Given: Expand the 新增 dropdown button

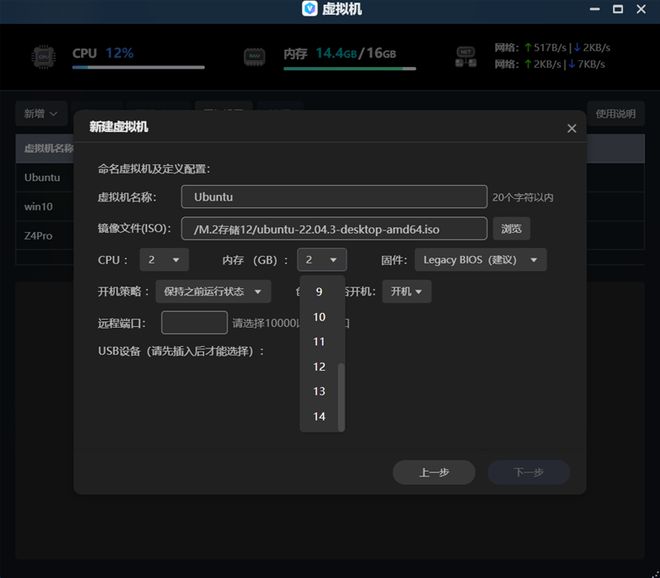Looking at the screenshot, I should (41, 114).
